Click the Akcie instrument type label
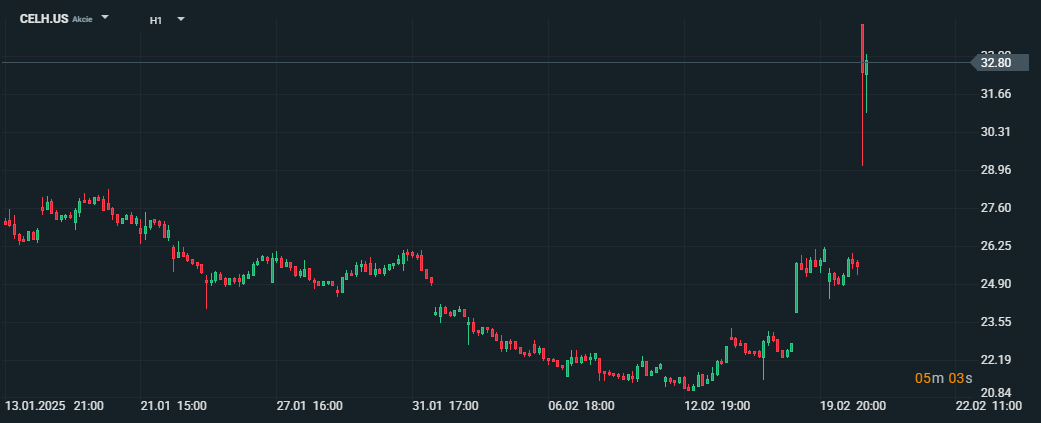Image resolution: width=1041 pixels, height=423 pixels. [x=82, y=19]
